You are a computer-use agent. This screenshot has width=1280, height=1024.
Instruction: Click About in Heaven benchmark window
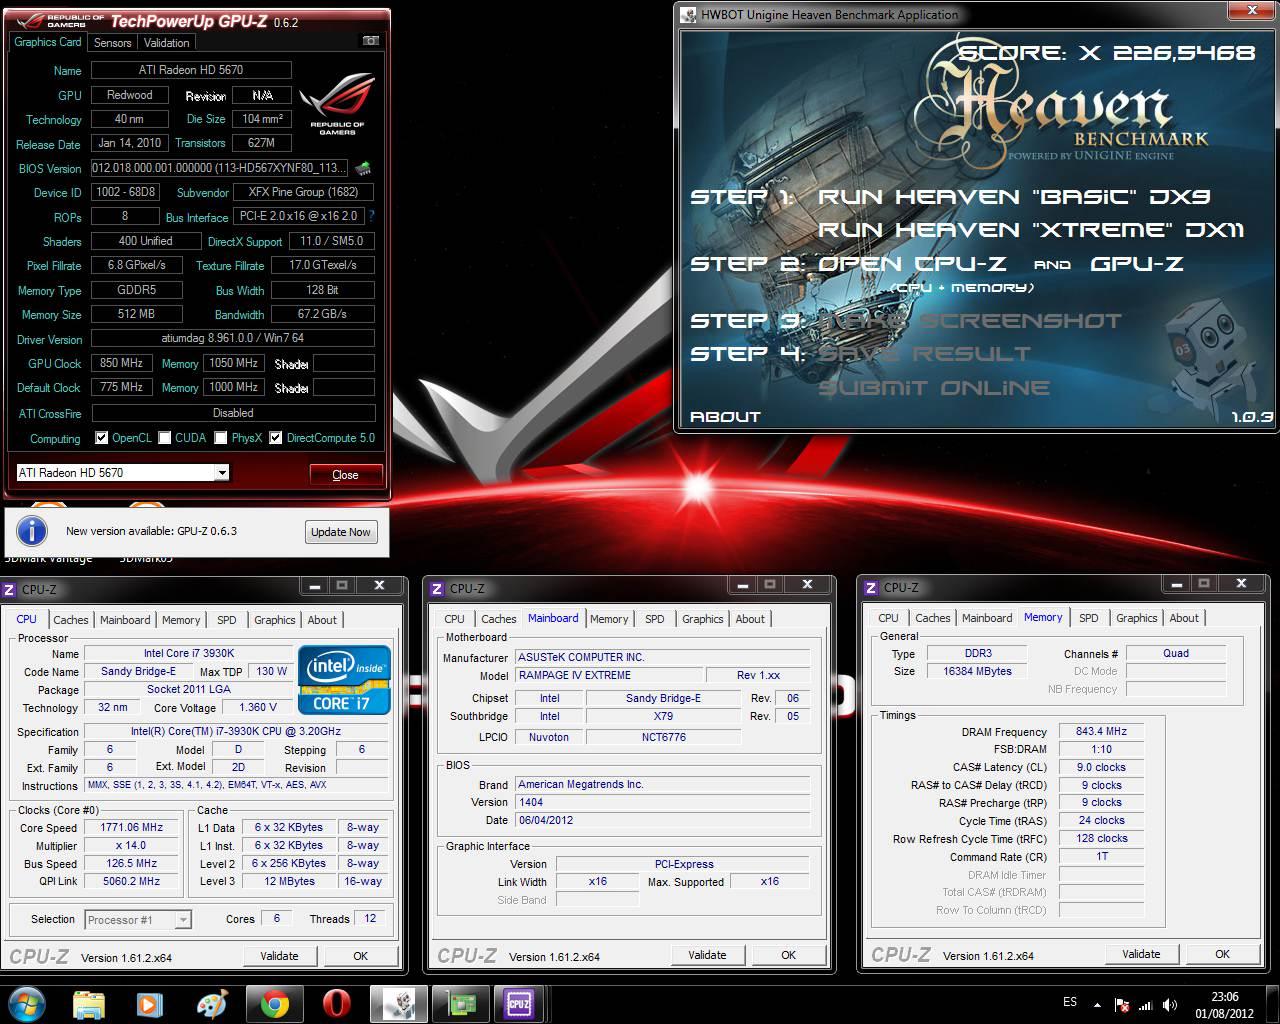[x=725, y=417]
